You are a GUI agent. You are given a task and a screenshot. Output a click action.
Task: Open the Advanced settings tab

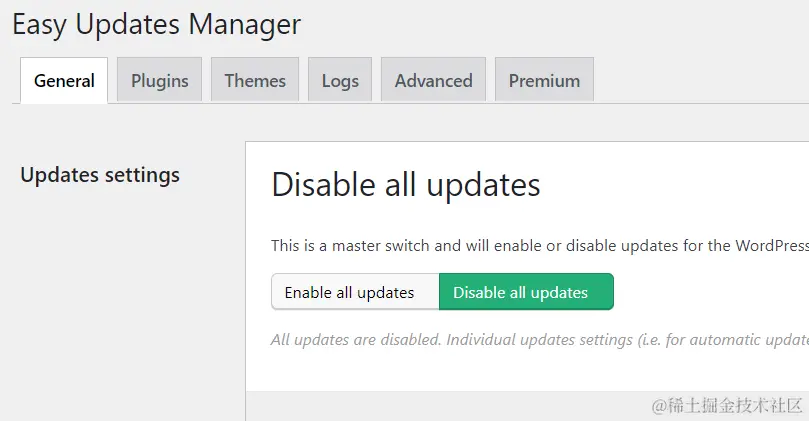click(x=433, y=81)
